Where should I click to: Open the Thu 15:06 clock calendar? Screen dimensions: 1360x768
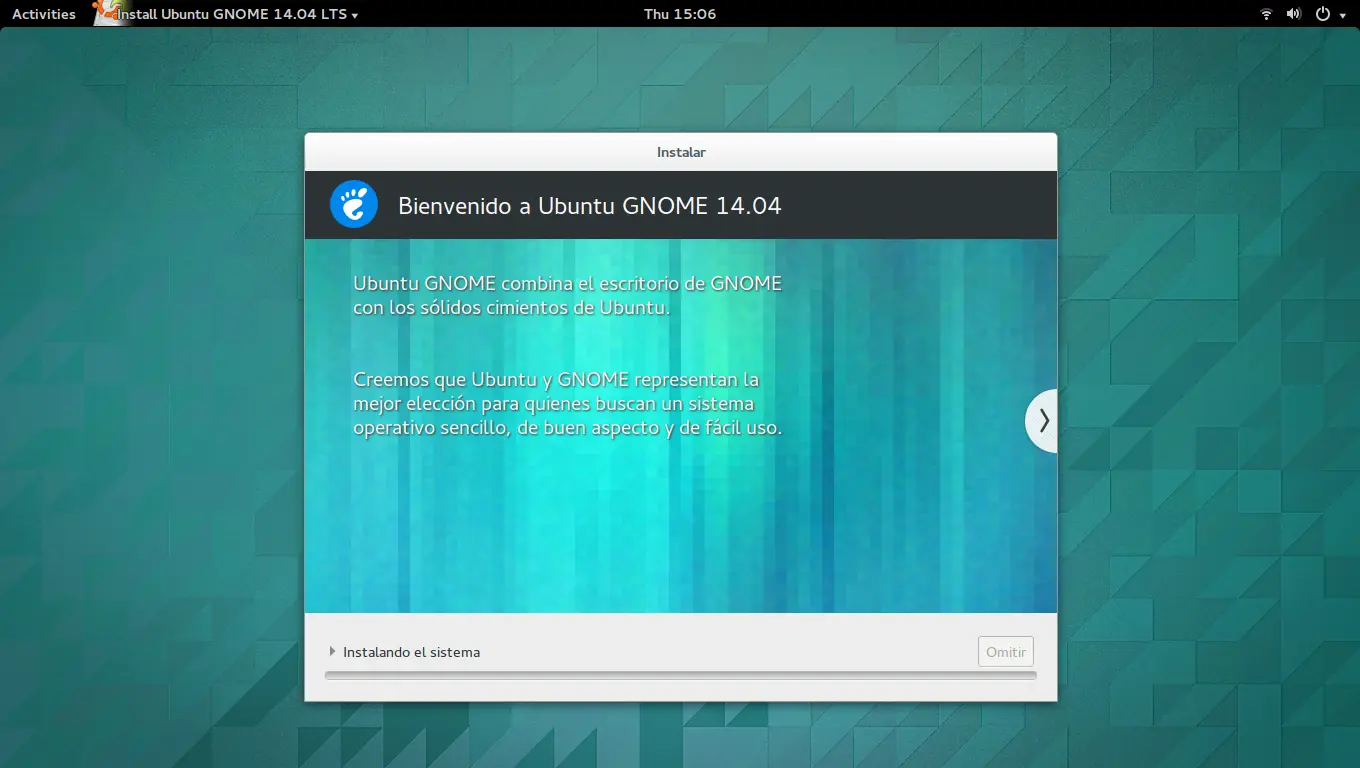[680, 14]
